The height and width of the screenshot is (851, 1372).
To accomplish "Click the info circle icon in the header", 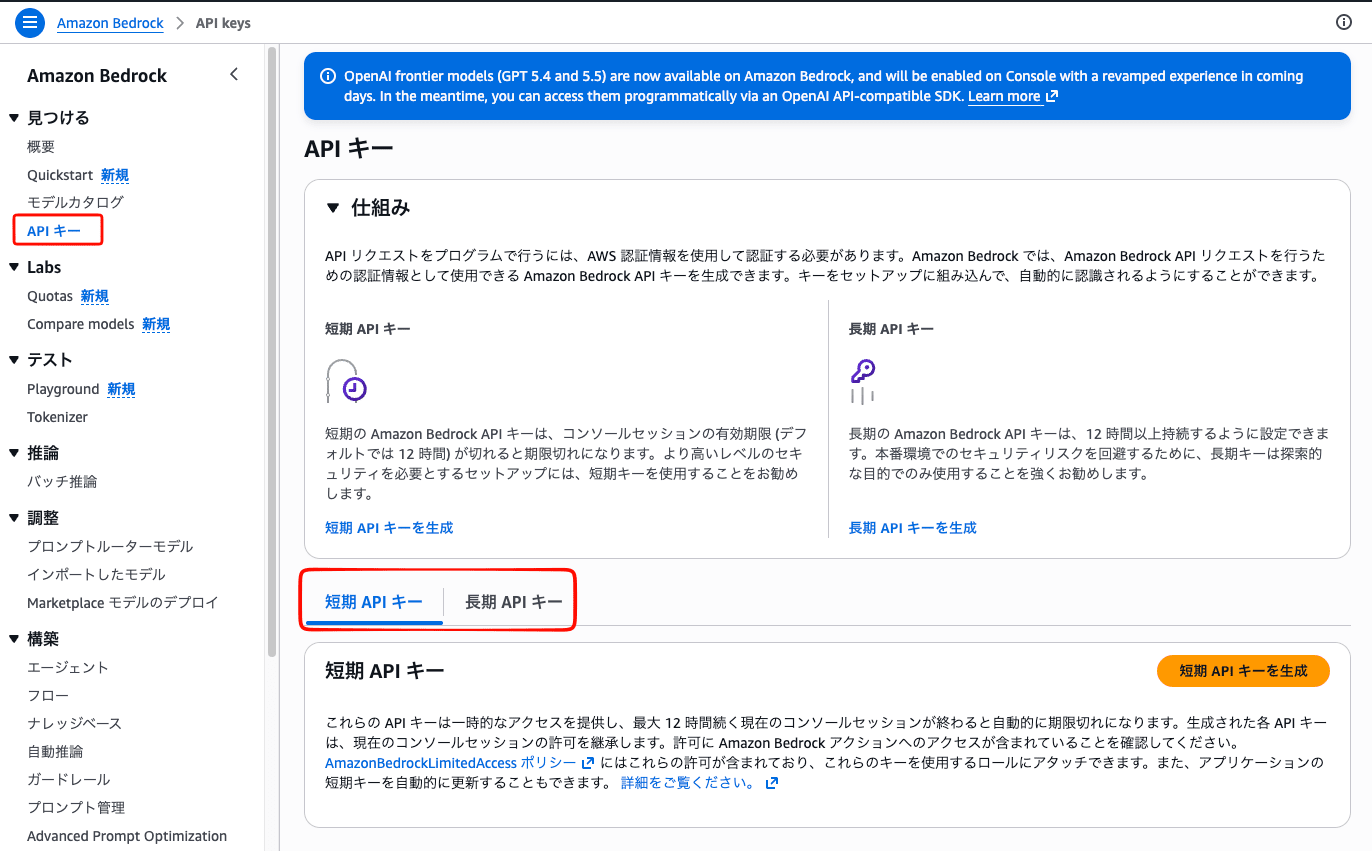I will pos(1344,22).
